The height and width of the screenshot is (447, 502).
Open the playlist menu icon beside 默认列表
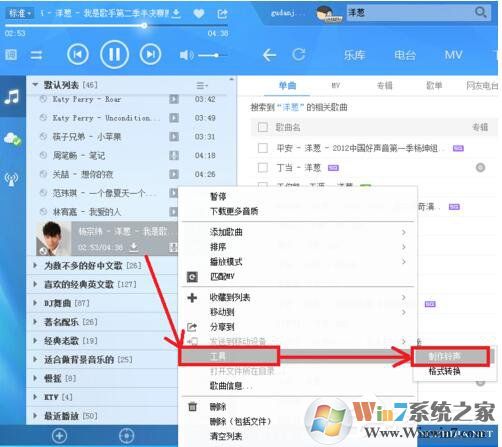(201, 86)
